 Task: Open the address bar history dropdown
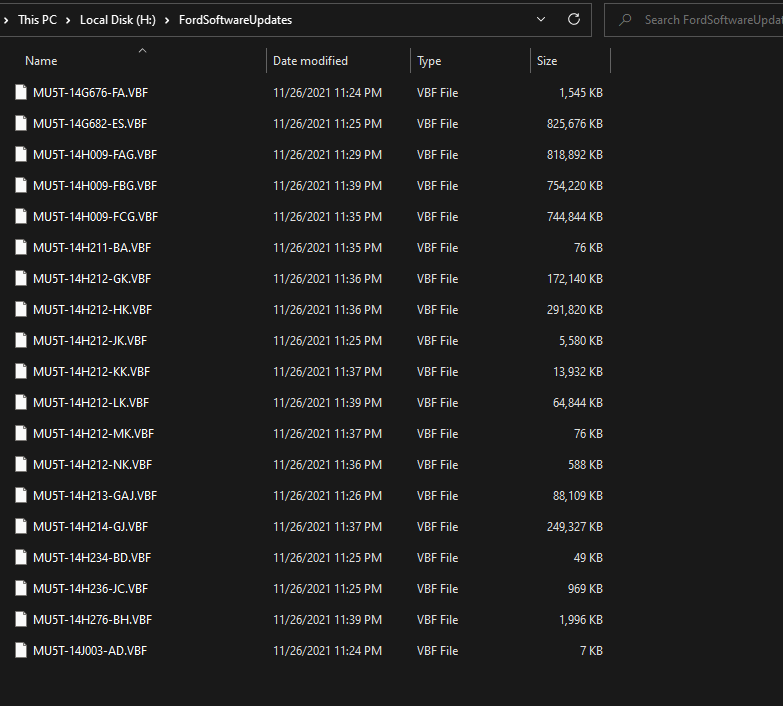[541, 19]
